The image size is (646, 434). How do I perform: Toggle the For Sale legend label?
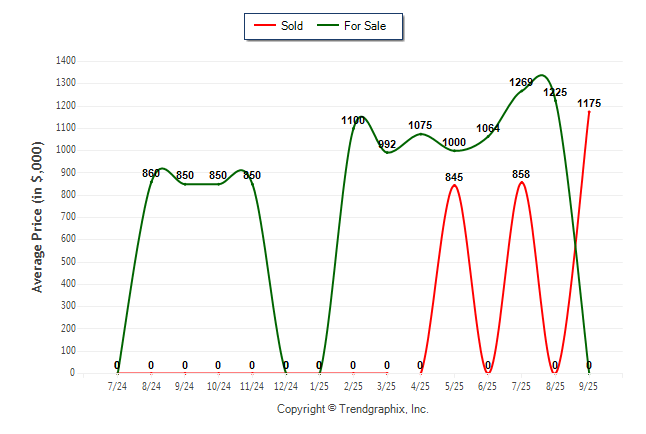[x=366, y=25]
